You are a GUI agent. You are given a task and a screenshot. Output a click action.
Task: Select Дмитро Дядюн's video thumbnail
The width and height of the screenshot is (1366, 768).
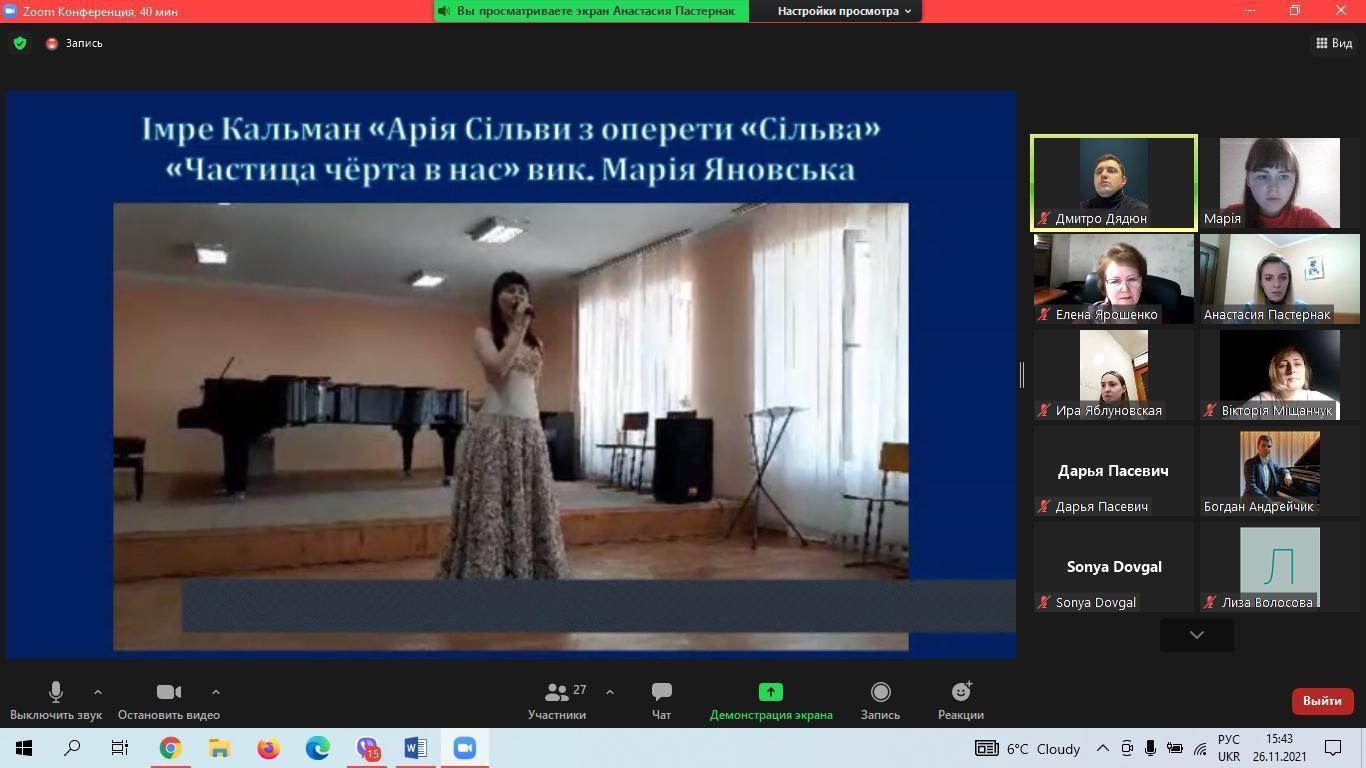1114,183
